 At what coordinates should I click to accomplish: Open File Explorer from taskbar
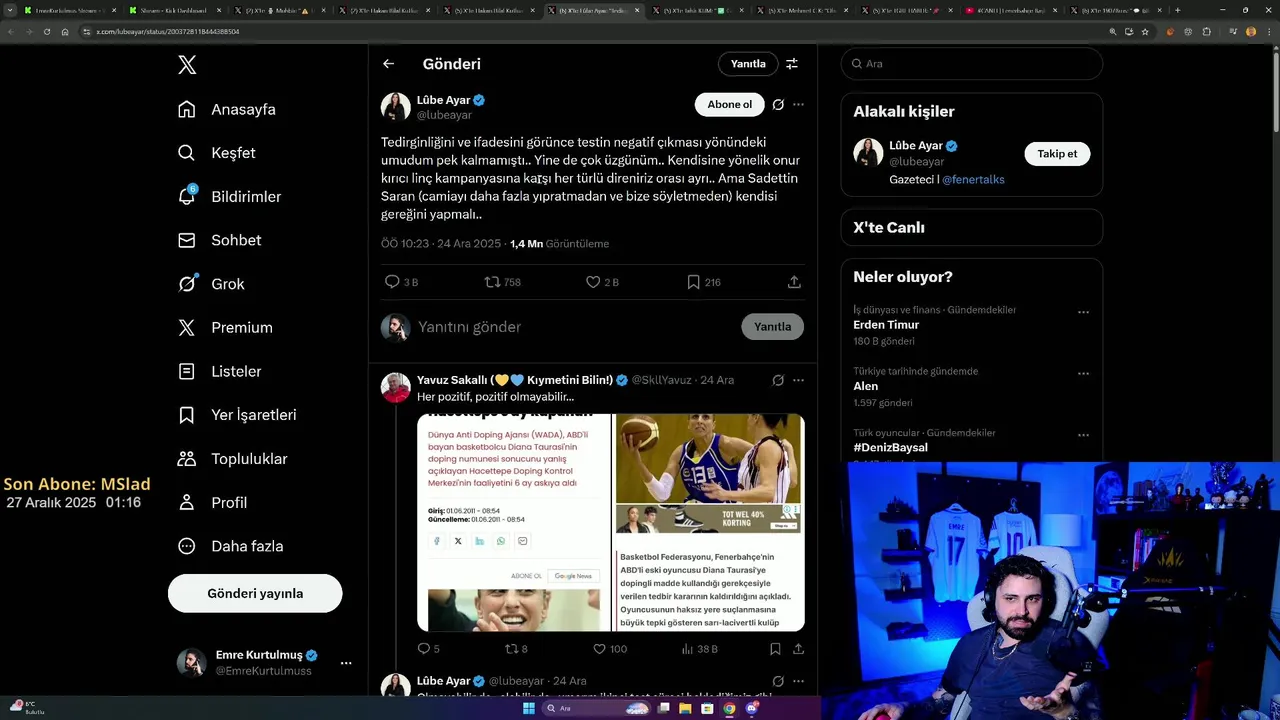pos(685,708)
